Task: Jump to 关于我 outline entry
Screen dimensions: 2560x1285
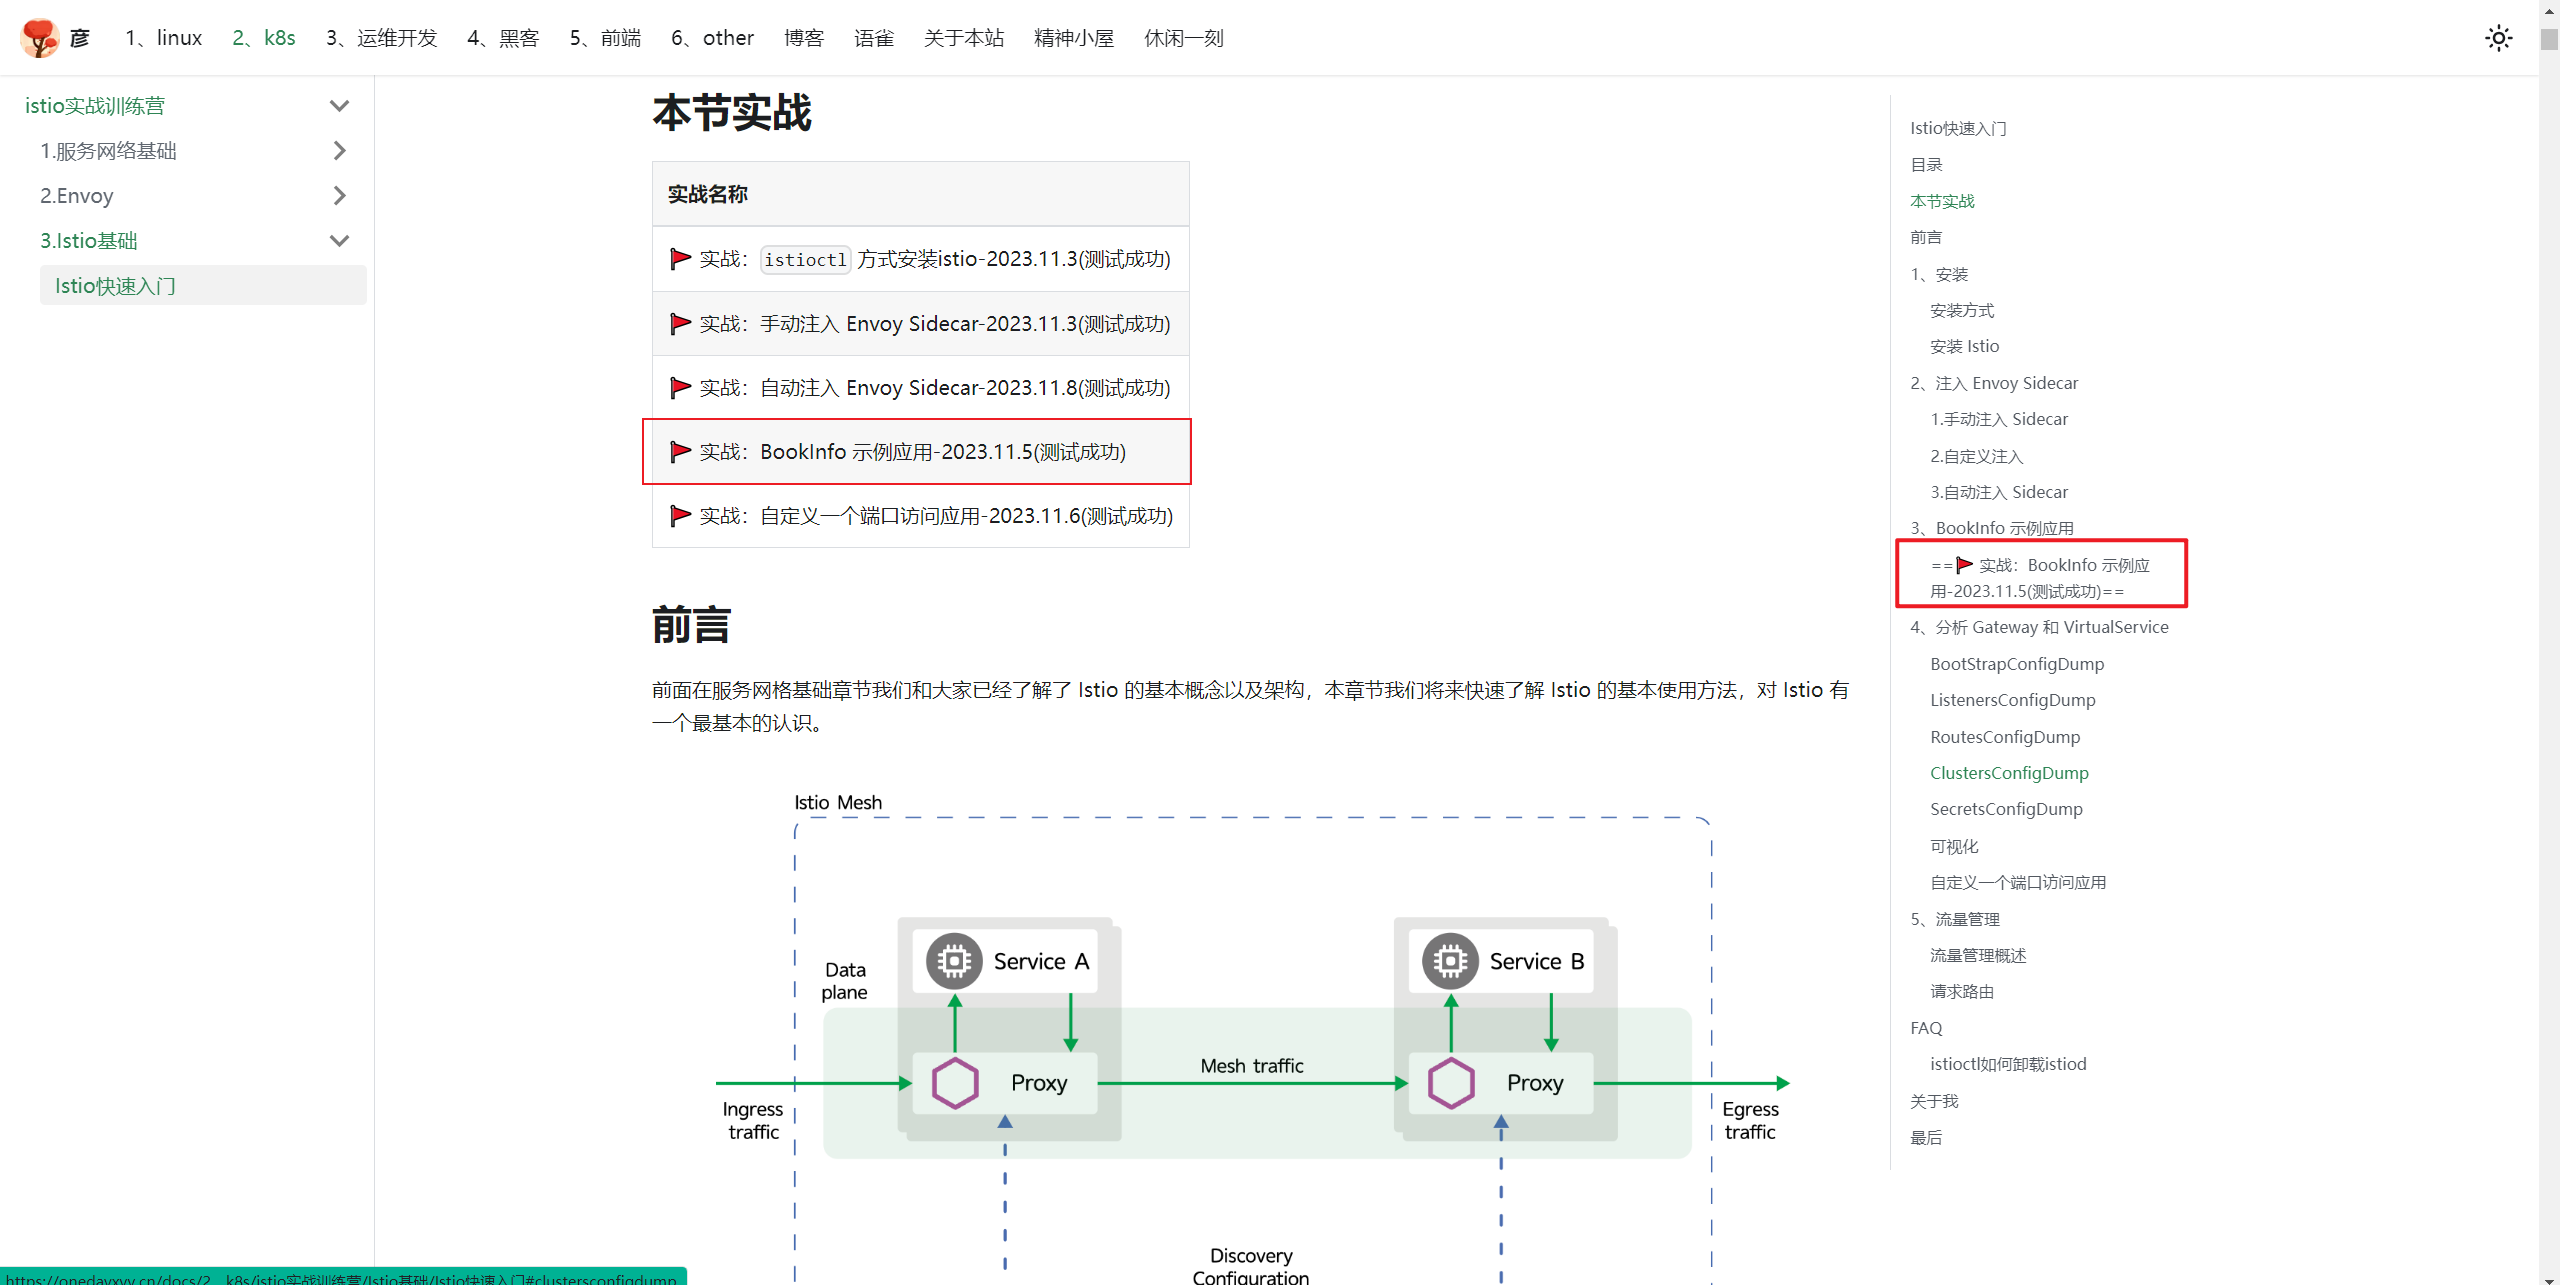Action: point(1934,1101)
